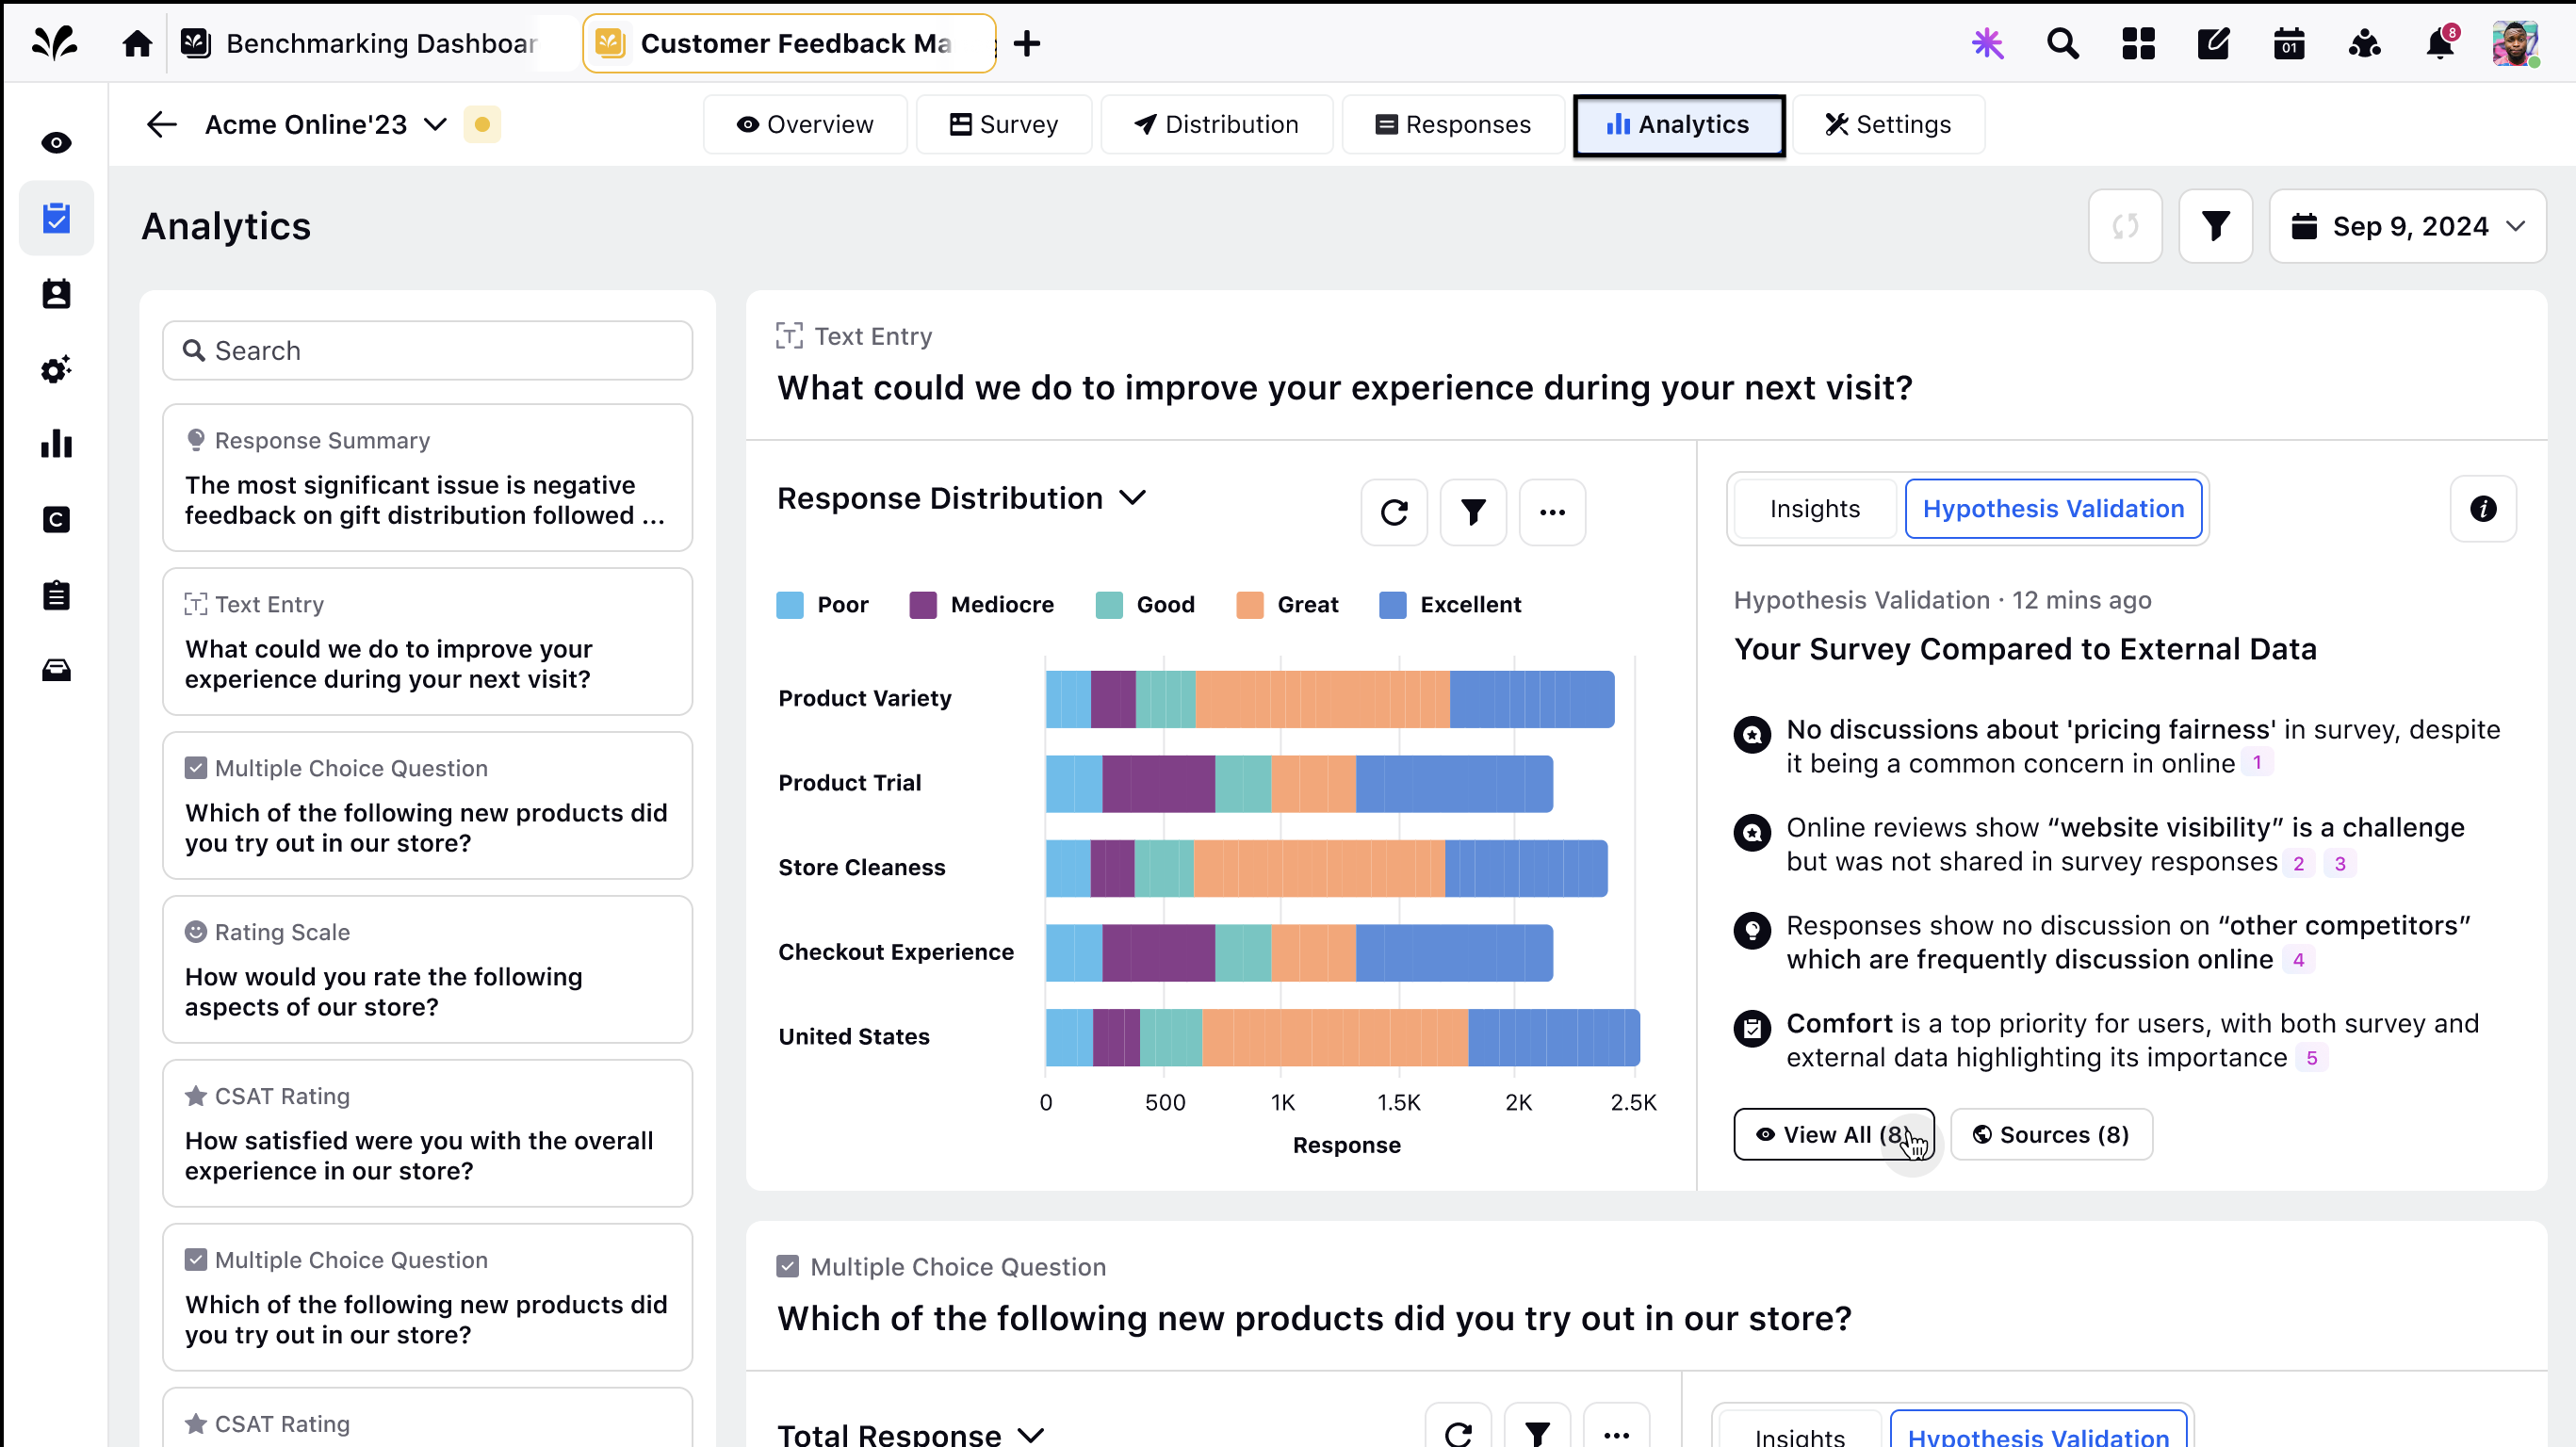Click citation badge 5 on Comfort insight

[2311, 1058]
